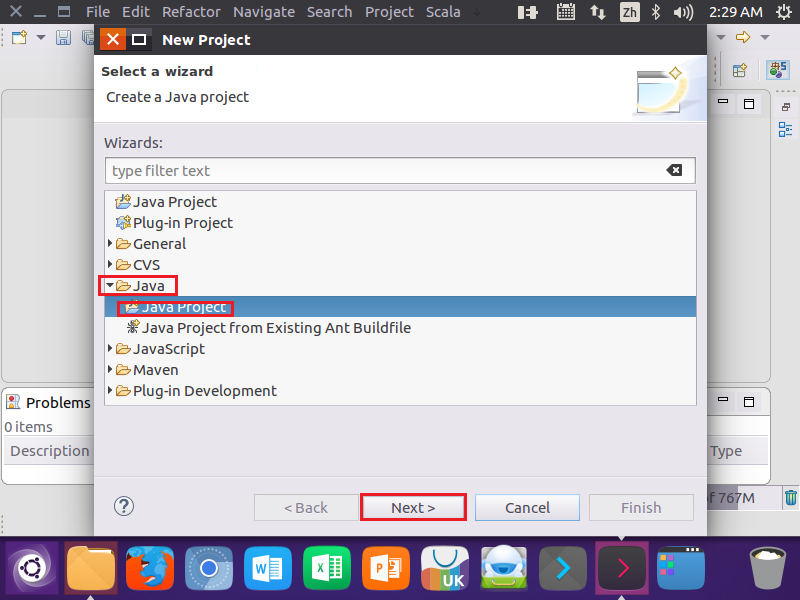The height and width of the screenshot is (600, 800).
Task: Maximize the Problems panel
Action: click(x=749, y=402)
